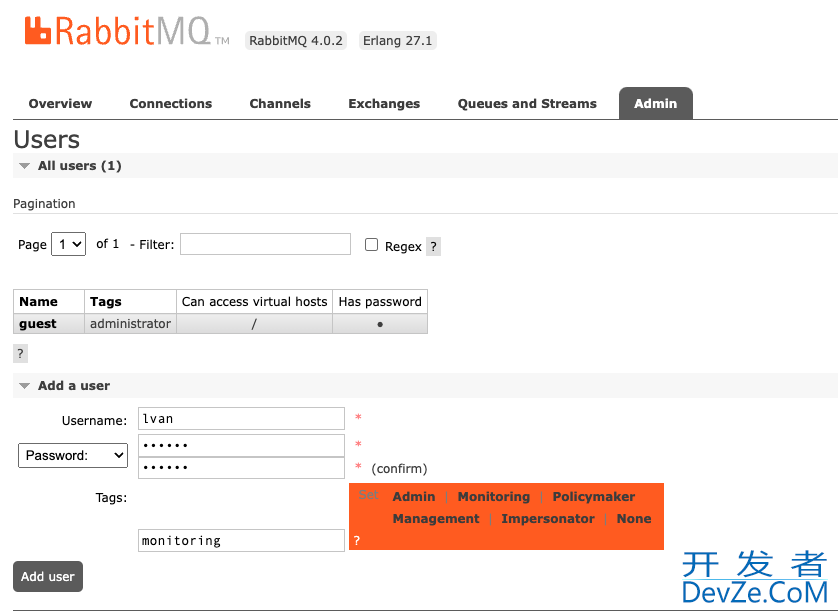Select the Admin tab

click(656, 104)
